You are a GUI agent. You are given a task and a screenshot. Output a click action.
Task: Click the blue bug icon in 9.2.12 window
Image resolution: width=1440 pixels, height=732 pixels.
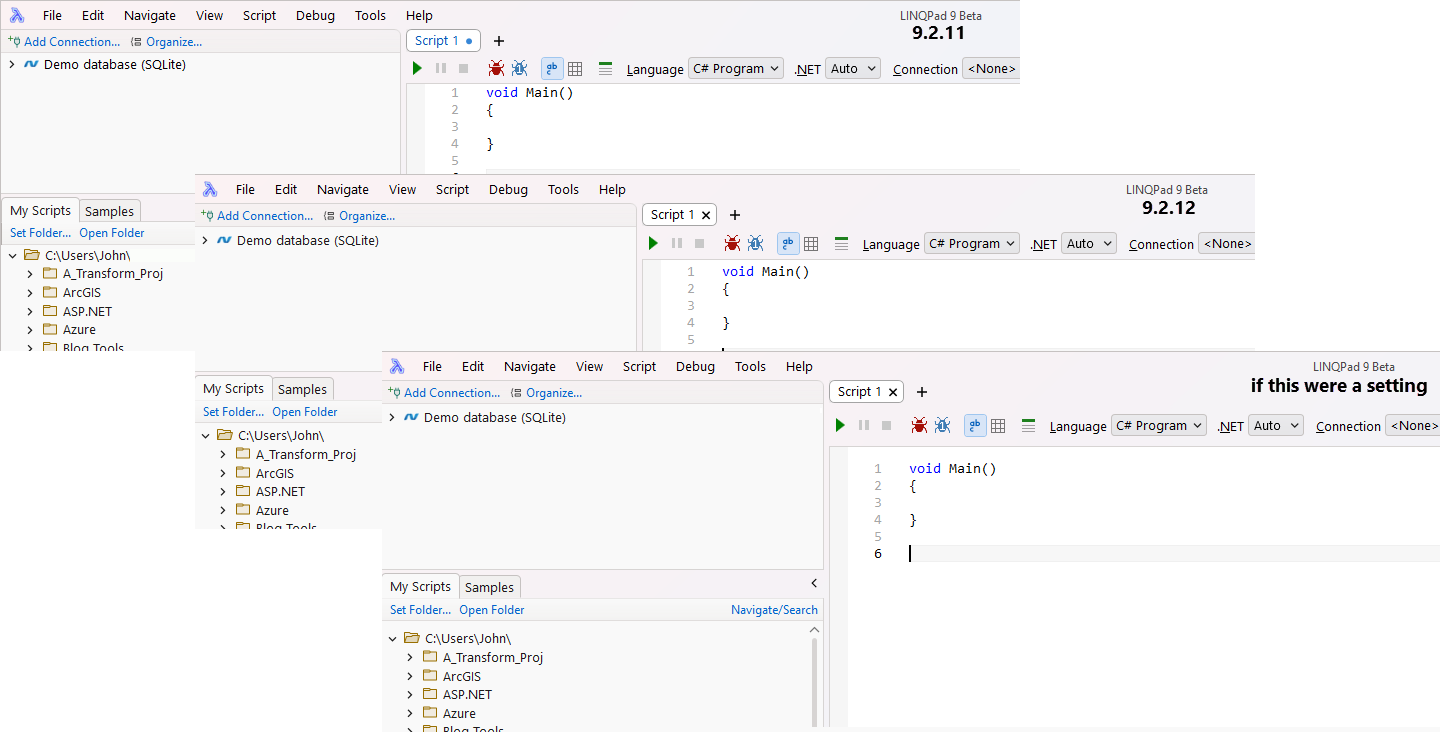(x=755, y=243)
